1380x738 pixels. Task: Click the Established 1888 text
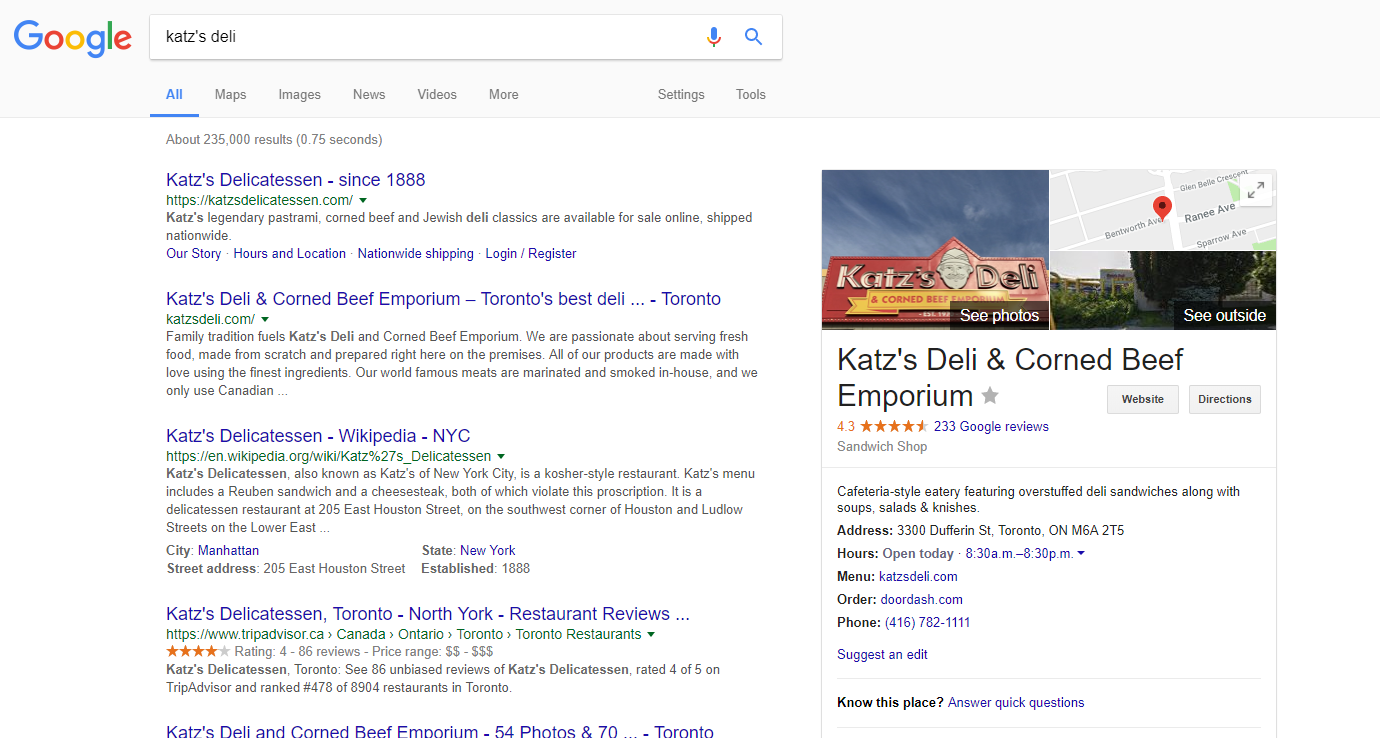pyautogui.click(x=475, y=569)
